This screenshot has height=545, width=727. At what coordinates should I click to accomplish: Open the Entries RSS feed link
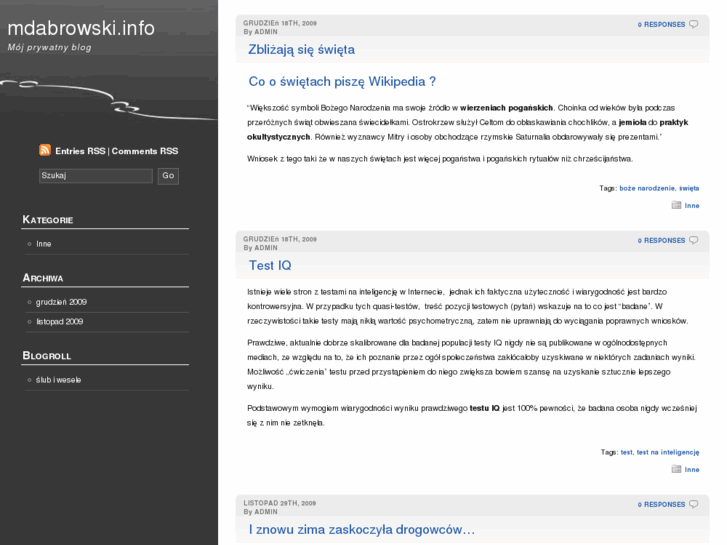click(80, 151)
